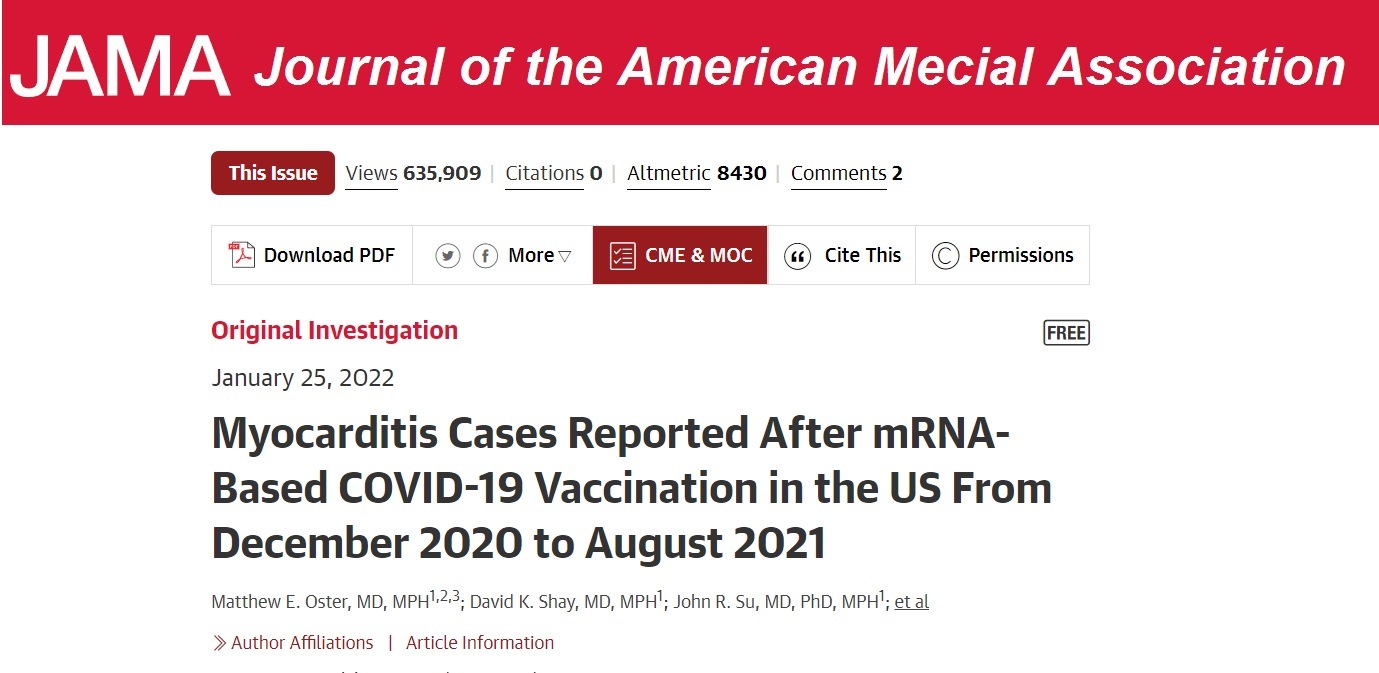Viewport: 1379px width, 673px height.
Task: Share article via Facebook icon
Action: tap(485, 256)
